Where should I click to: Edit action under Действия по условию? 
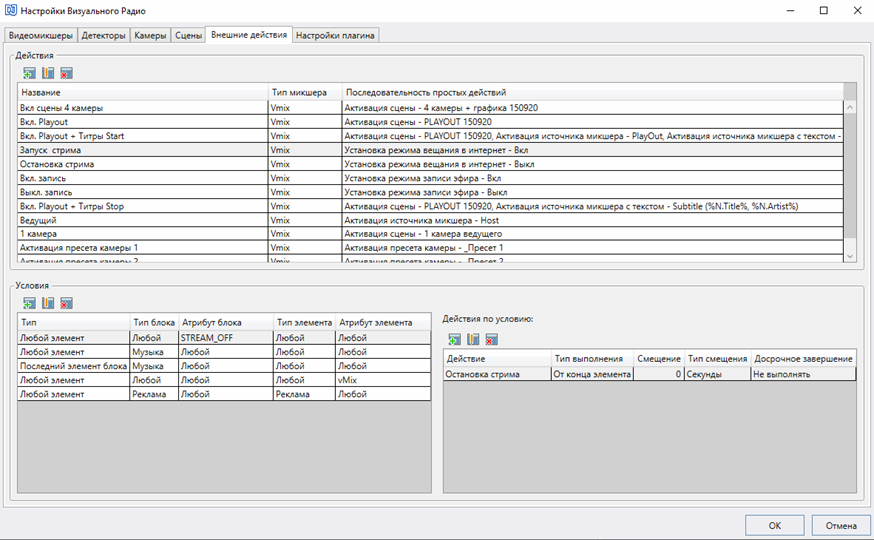(473, 339)
